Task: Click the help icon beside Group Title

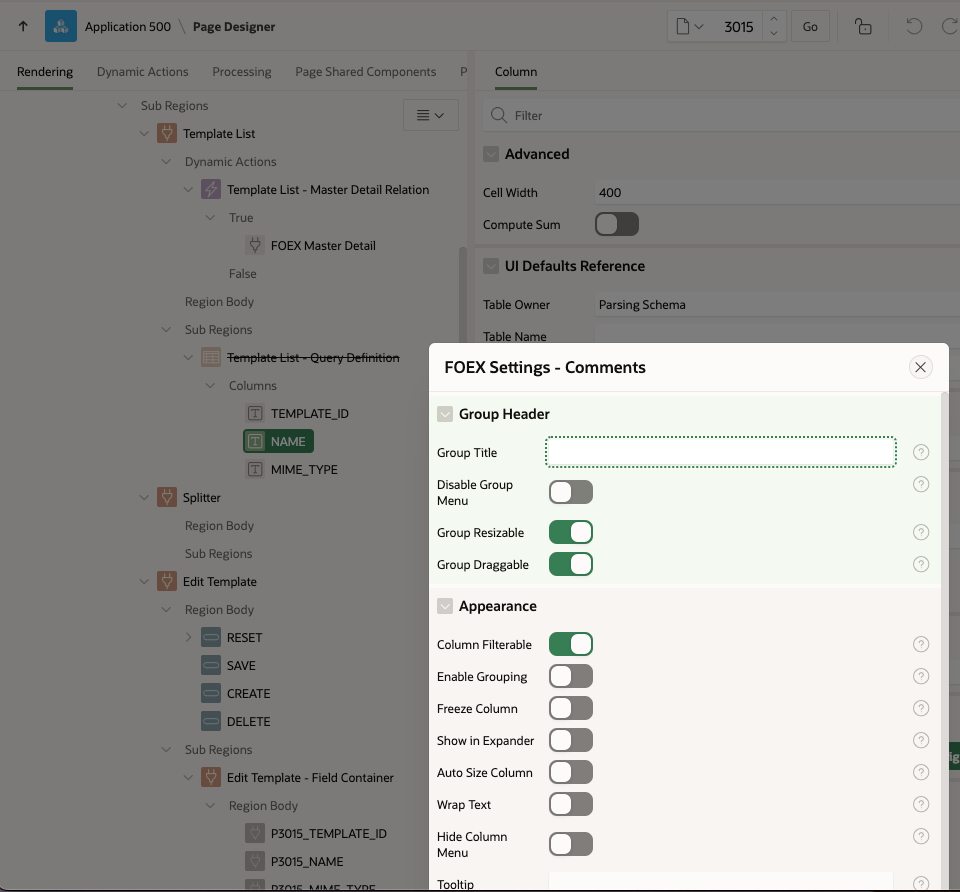Action: [921, 452]
